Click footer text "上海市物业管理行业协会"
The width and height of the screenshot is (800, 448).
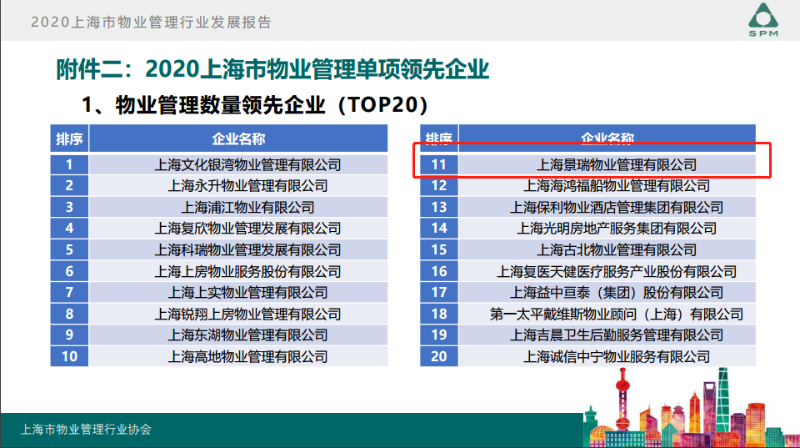(86, 430)
